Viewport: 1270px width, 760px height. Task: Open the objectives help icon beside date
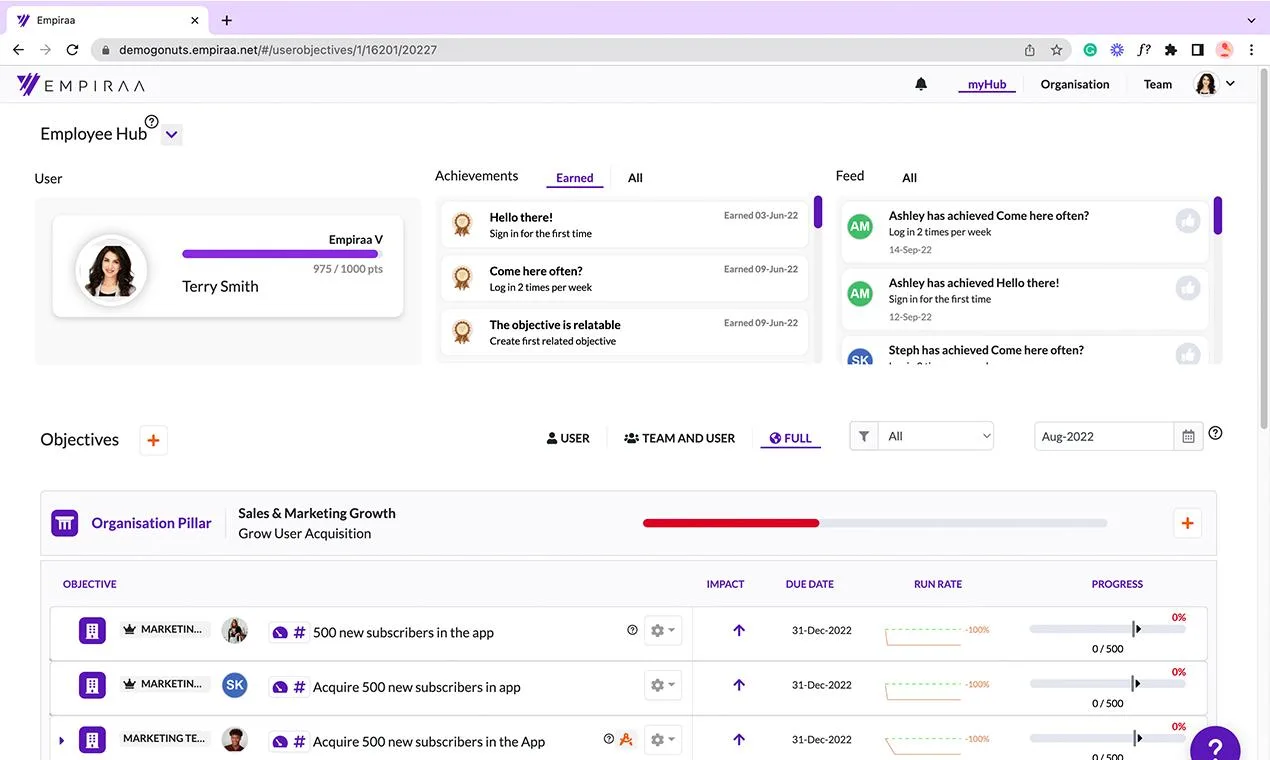(1216, 433)
